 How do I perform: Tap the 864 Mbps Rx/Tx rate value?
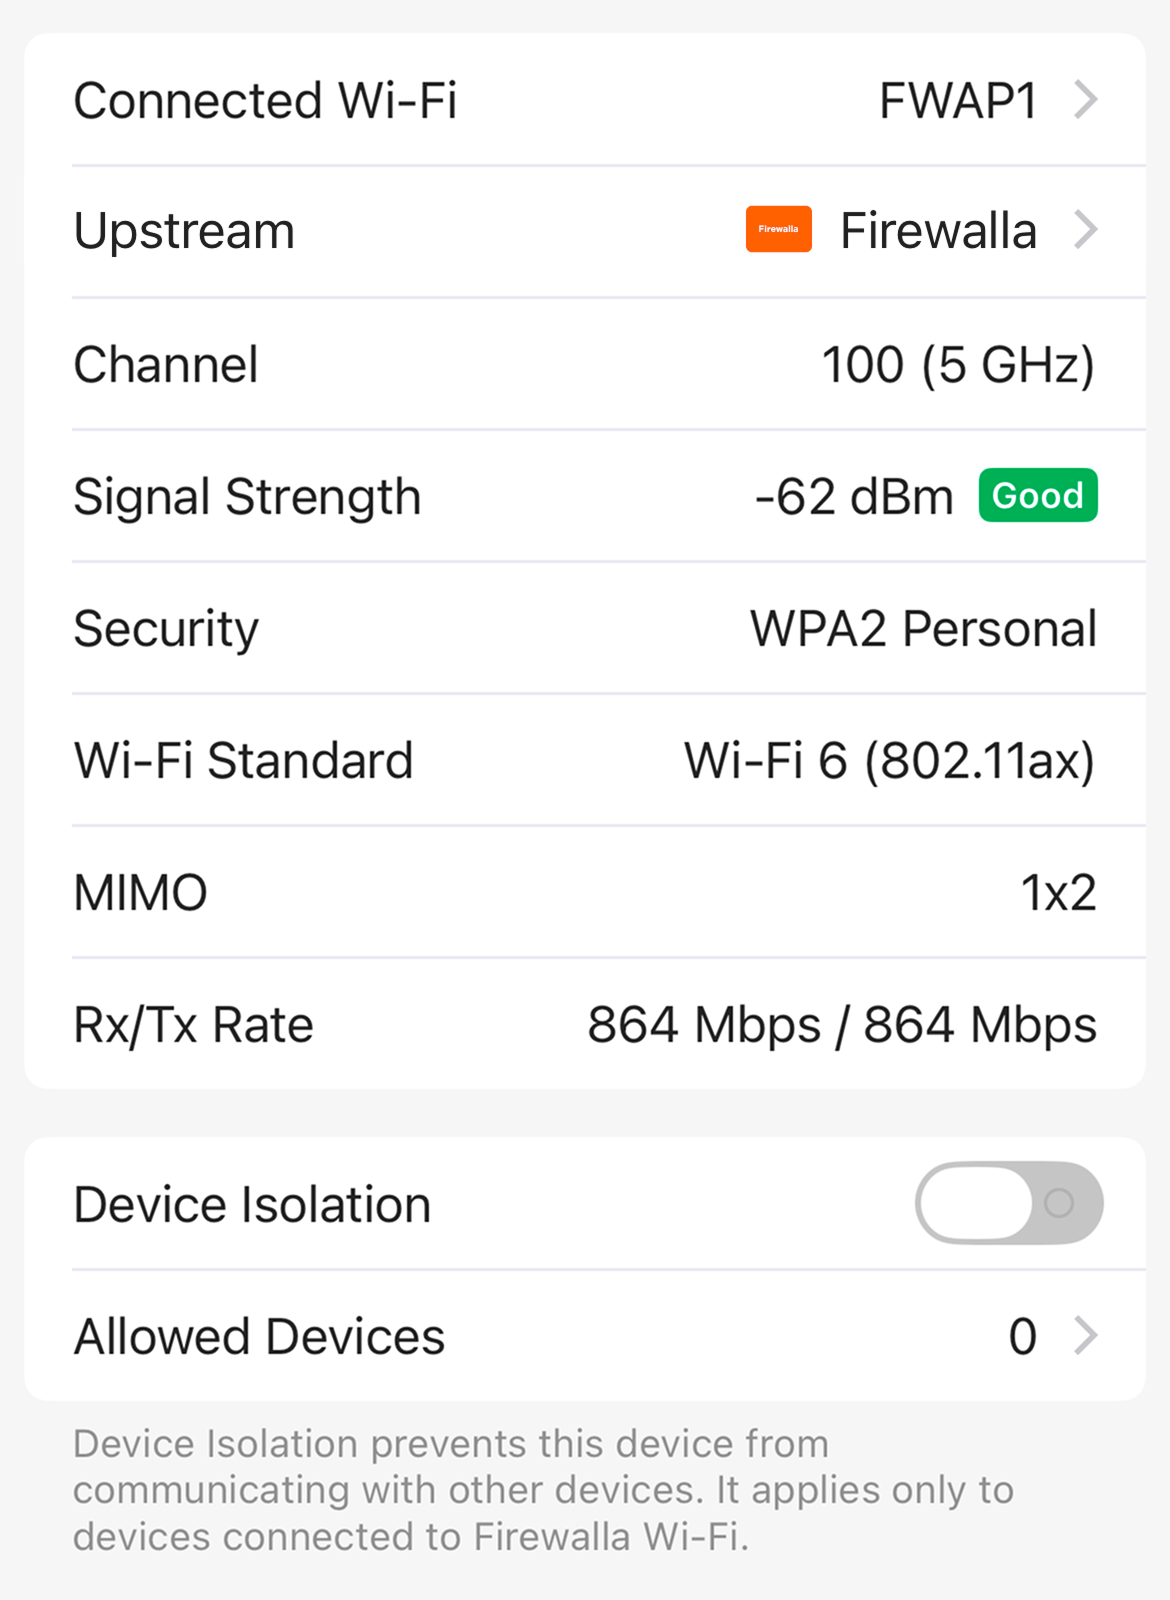point(841,1025)
